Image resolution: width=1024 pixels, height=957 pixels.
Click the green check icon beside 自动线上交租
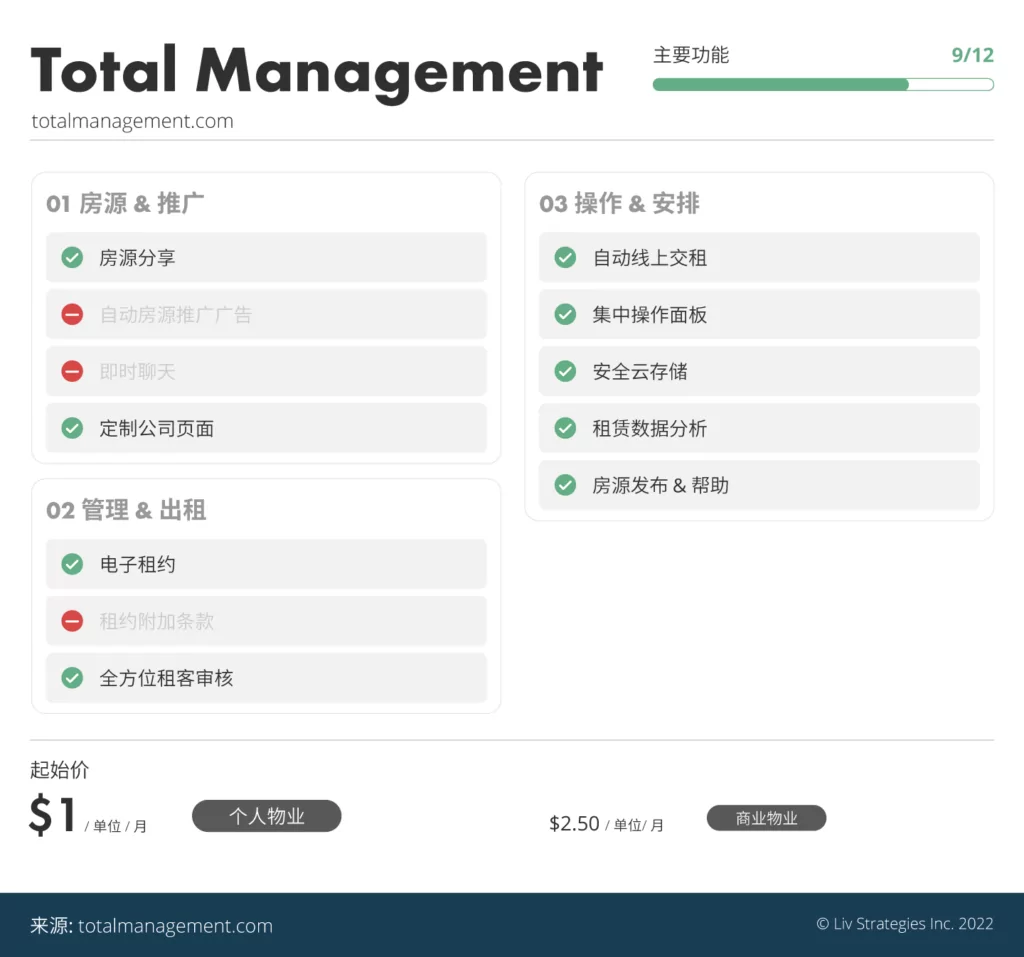pyautogui.click(x=565, y=258)
